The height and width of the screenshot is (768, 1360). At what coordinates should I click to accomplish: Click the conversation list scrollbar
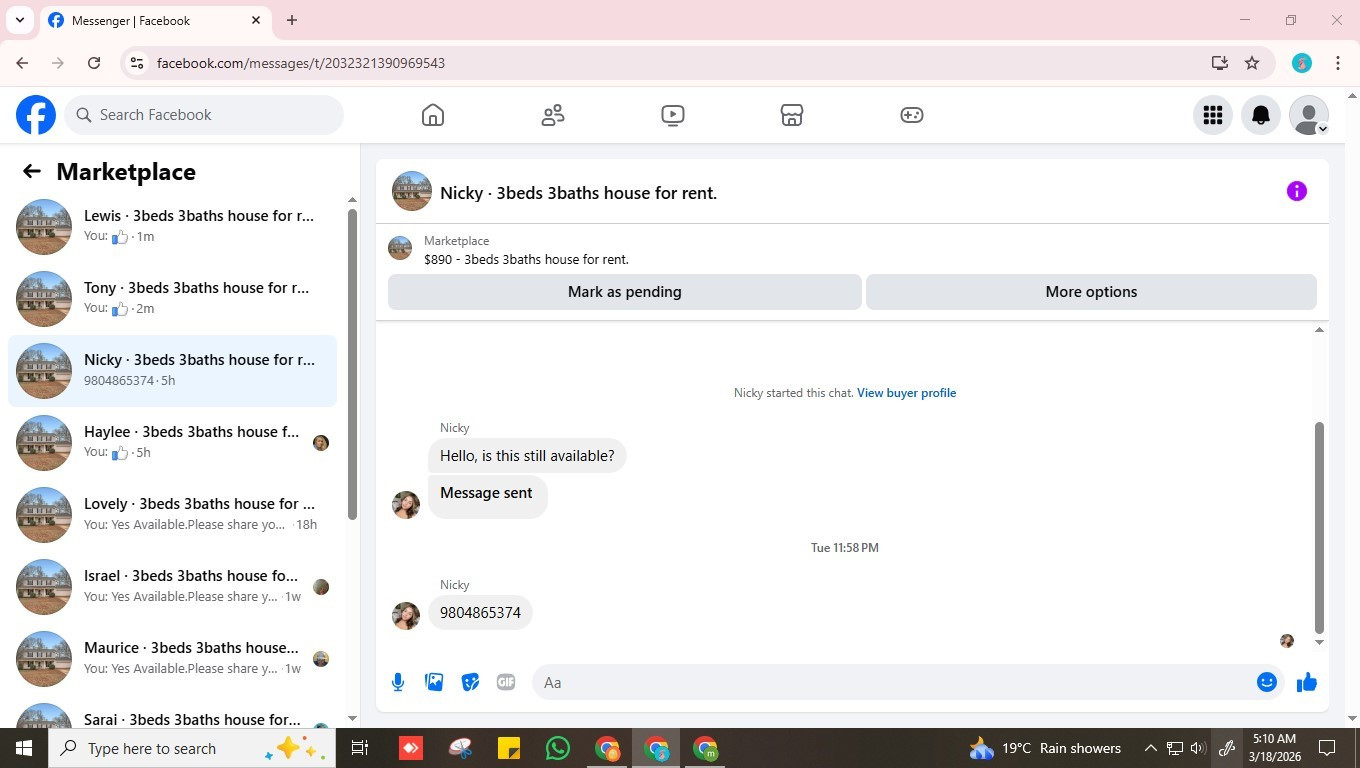coord(352,364)
